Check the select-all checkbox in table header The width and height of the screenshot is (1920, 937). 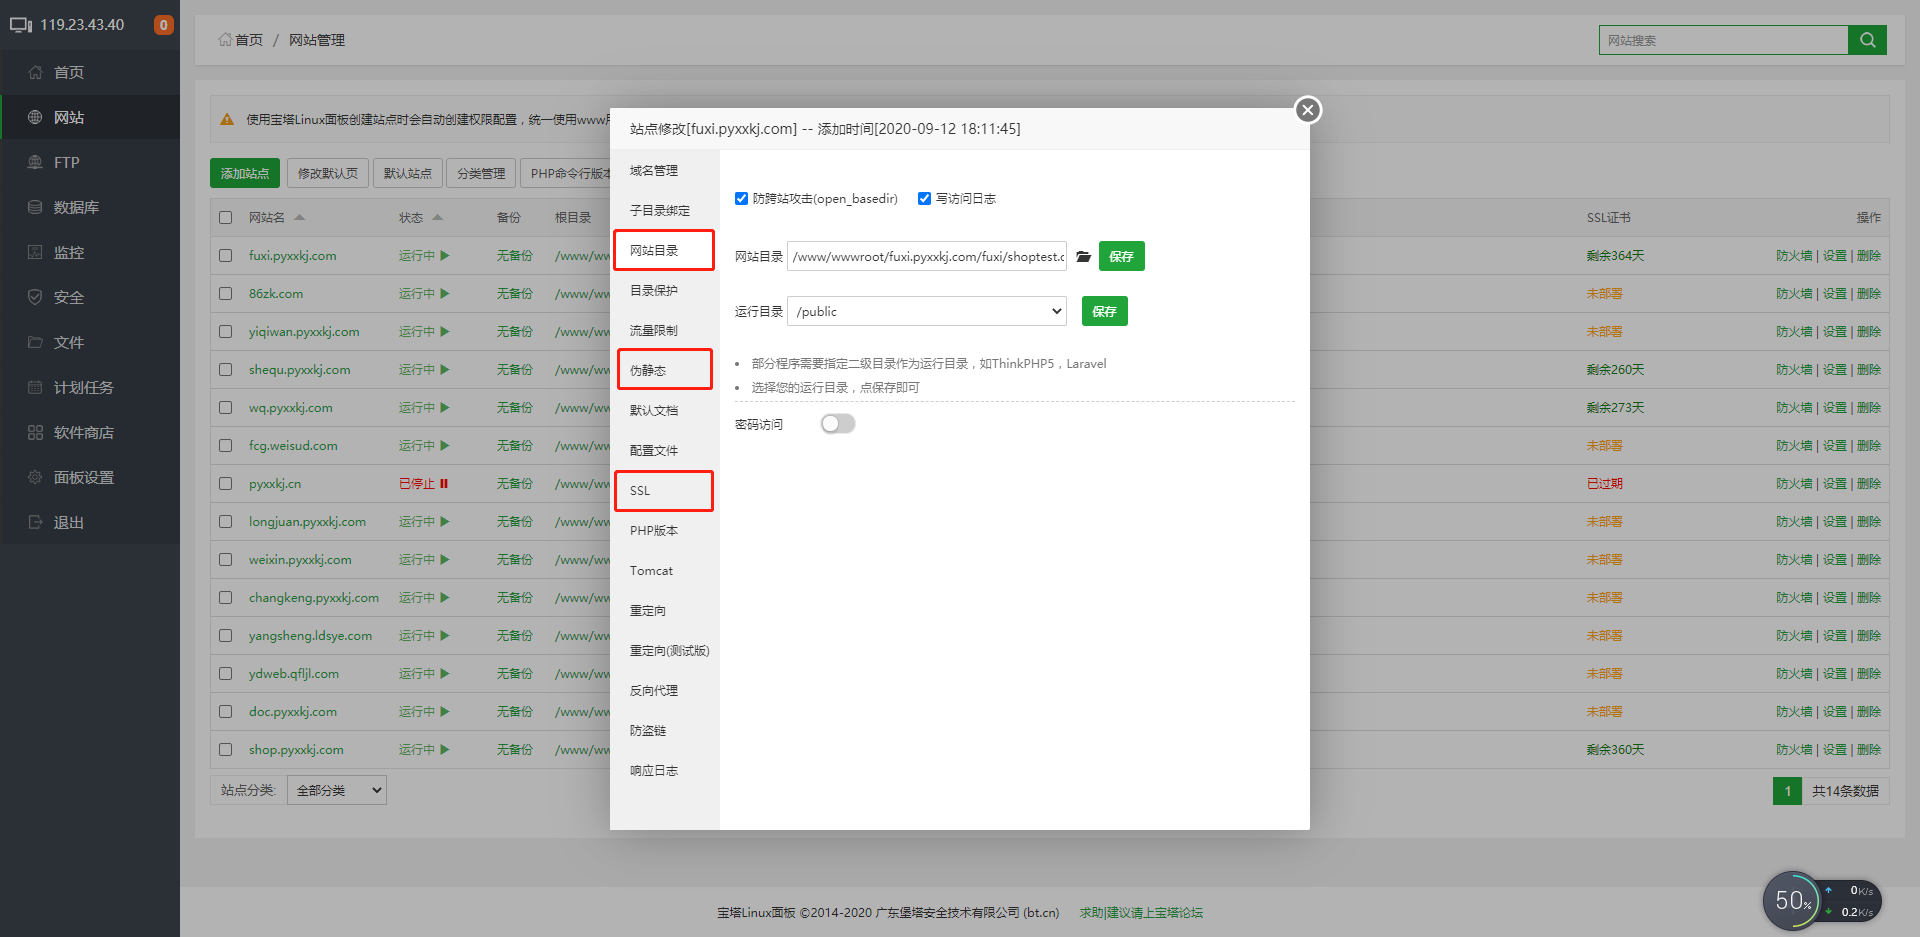[x=226, y=217]
